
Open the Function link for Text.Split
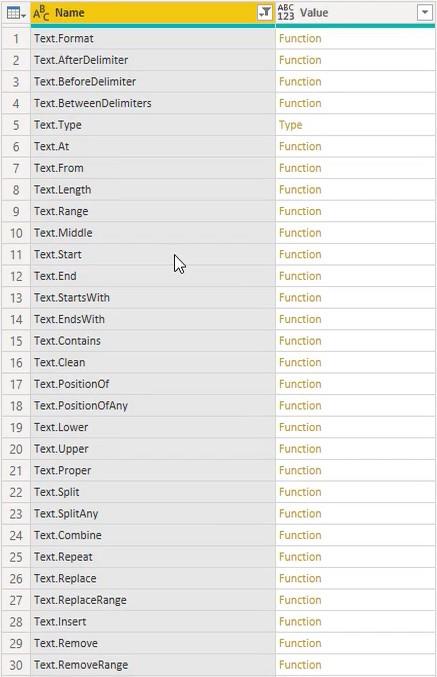tap(300, 492)
